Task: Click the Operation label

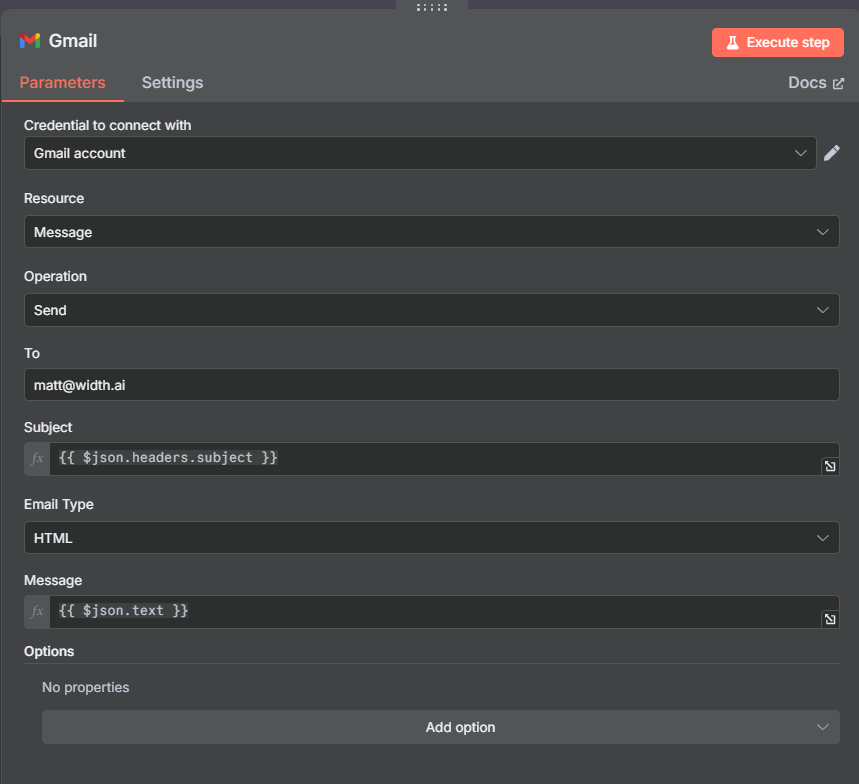Action: [x=55, y=277]
